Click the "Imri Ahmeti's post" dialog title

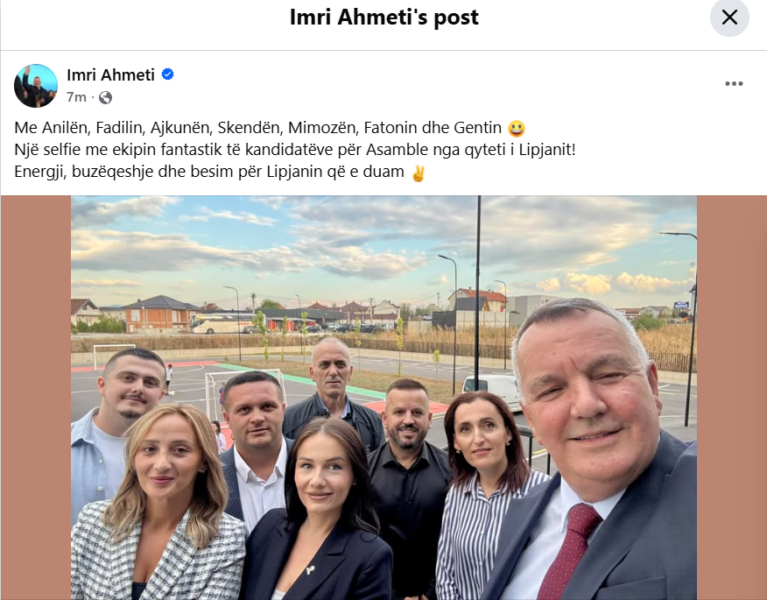[x=384, y=17]
